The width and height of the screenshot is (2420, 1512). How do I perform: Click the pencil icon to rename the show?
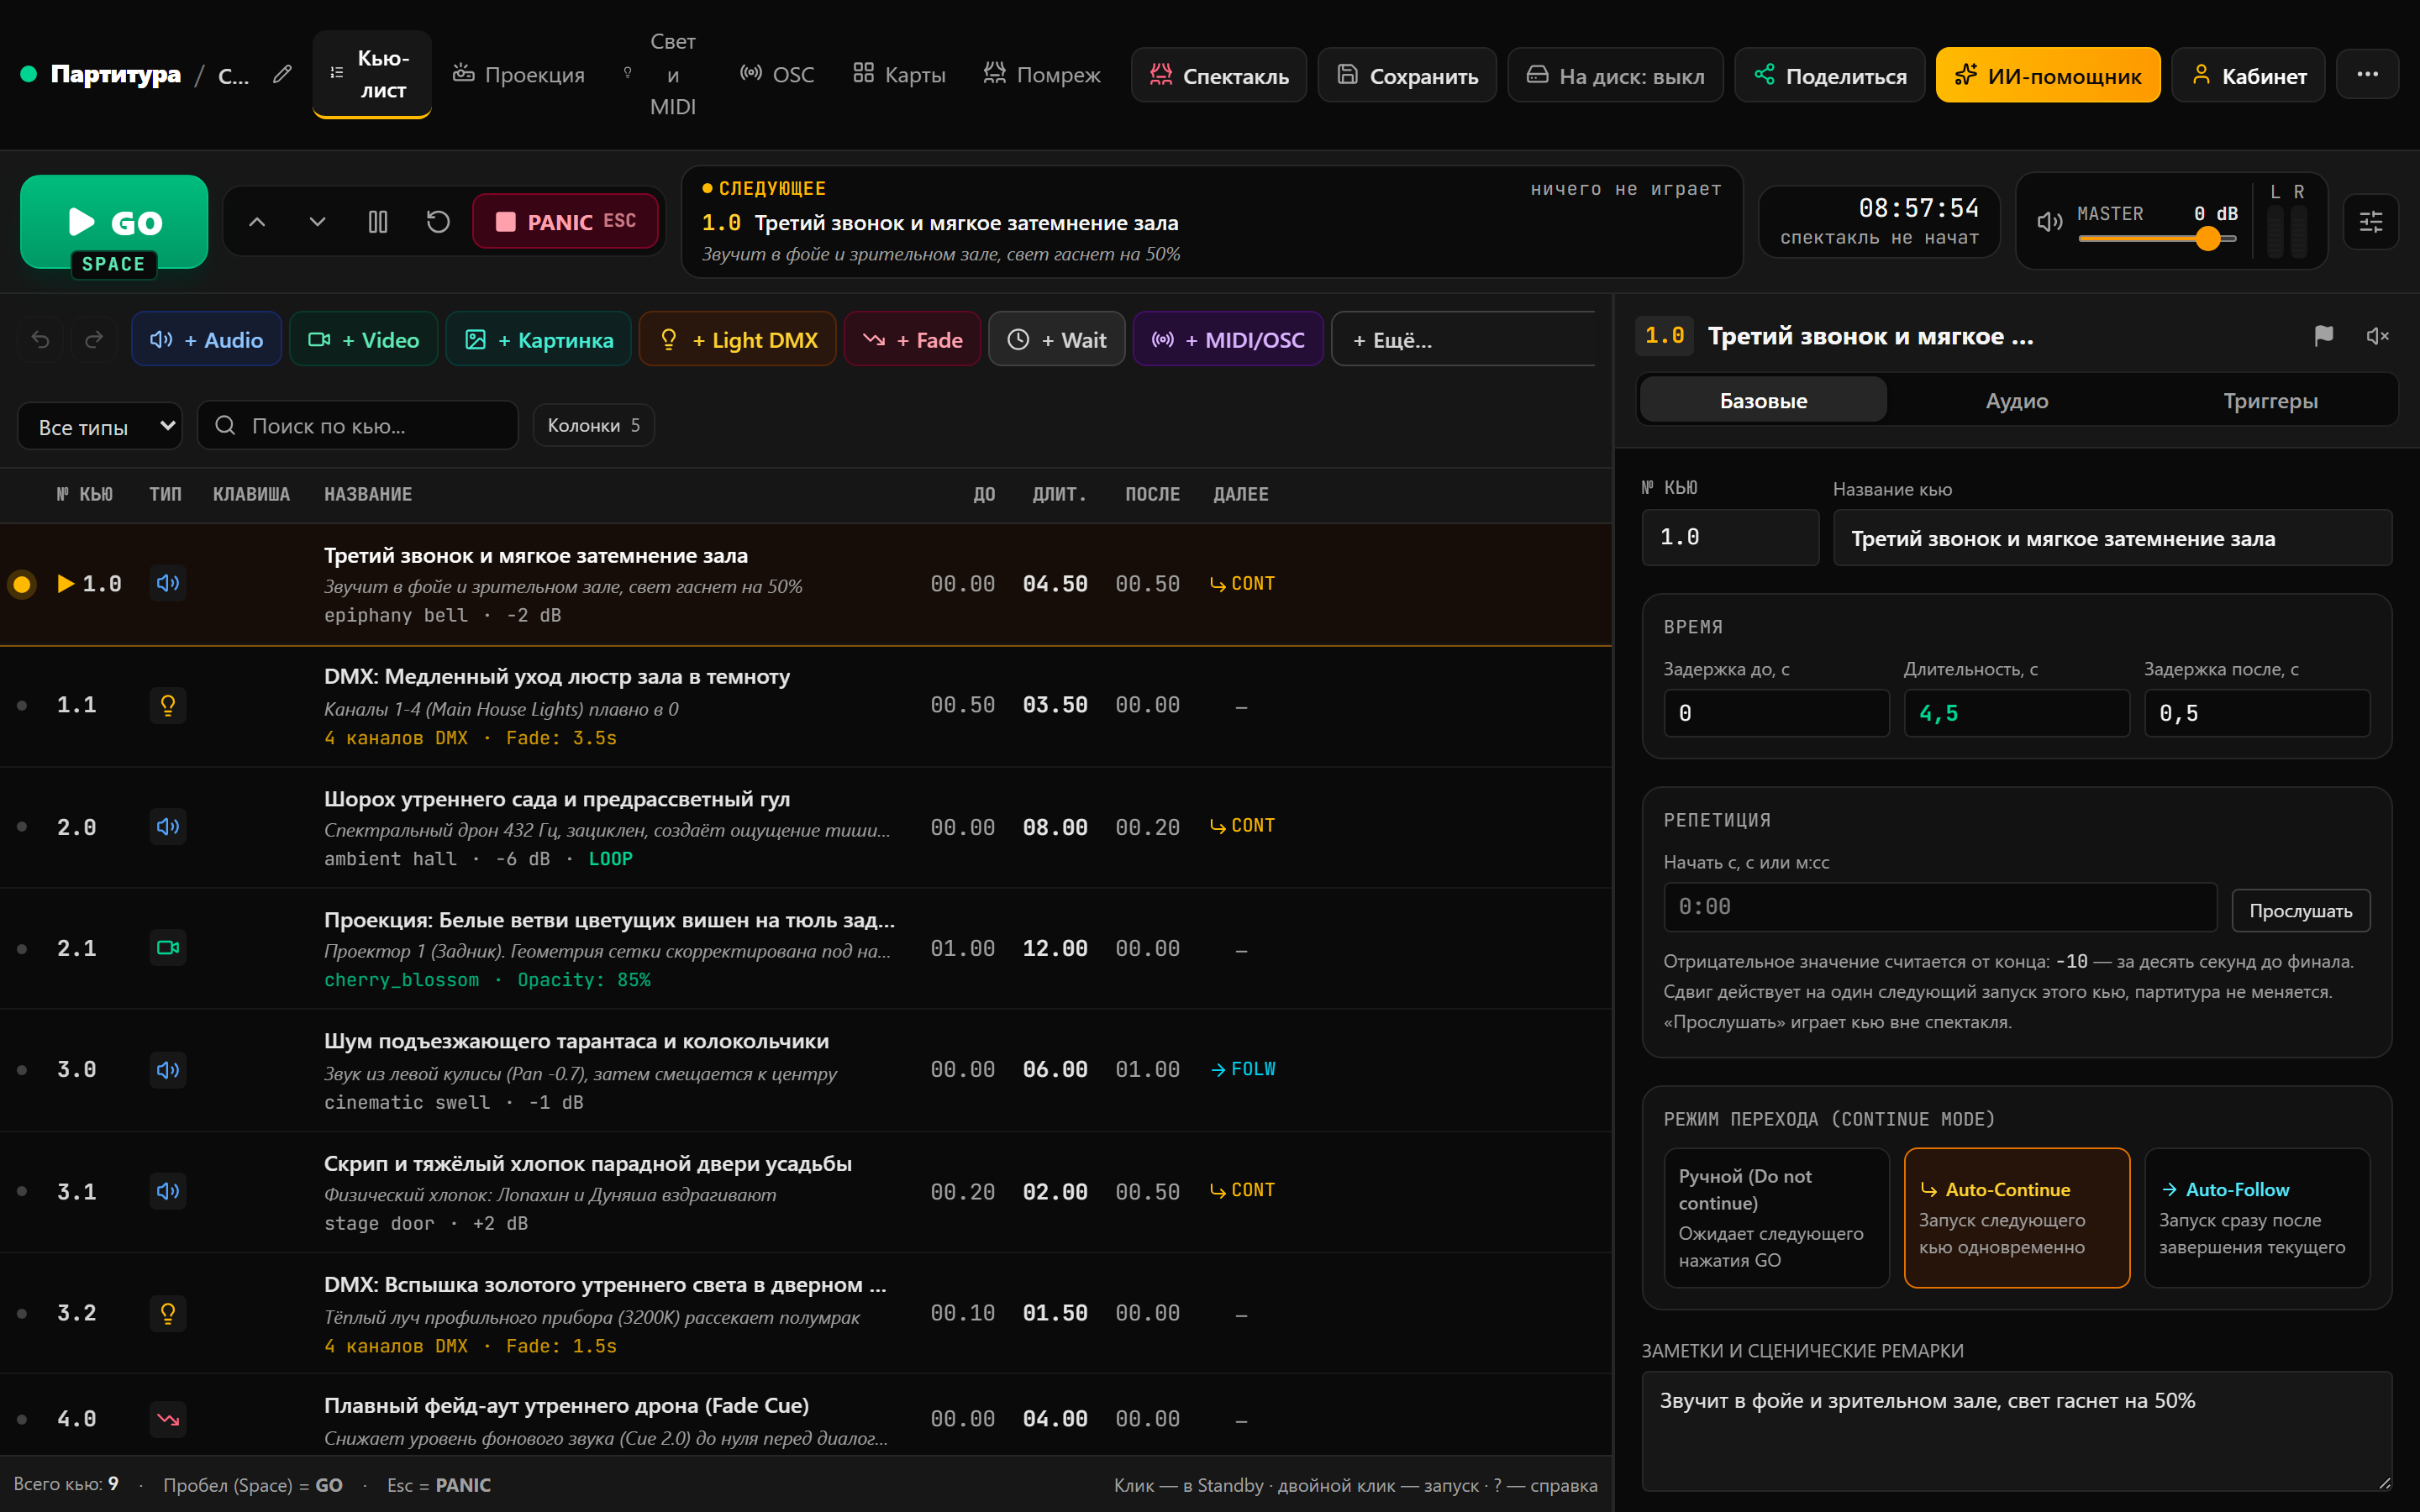point(282,74)
